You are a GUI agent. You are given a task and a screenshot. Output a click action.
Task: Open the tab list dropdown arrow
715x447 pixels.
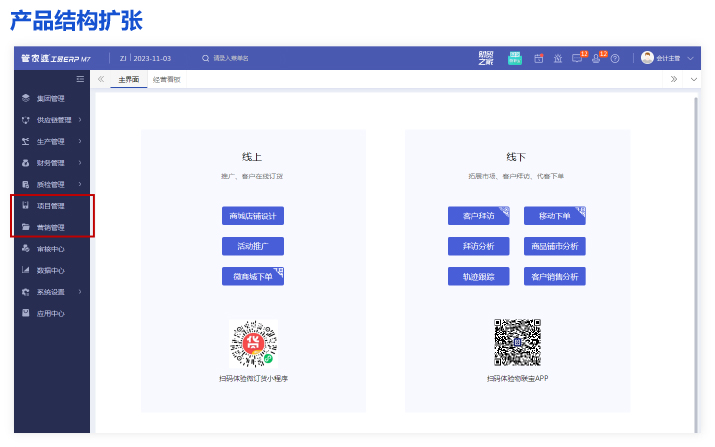(694, 78)
